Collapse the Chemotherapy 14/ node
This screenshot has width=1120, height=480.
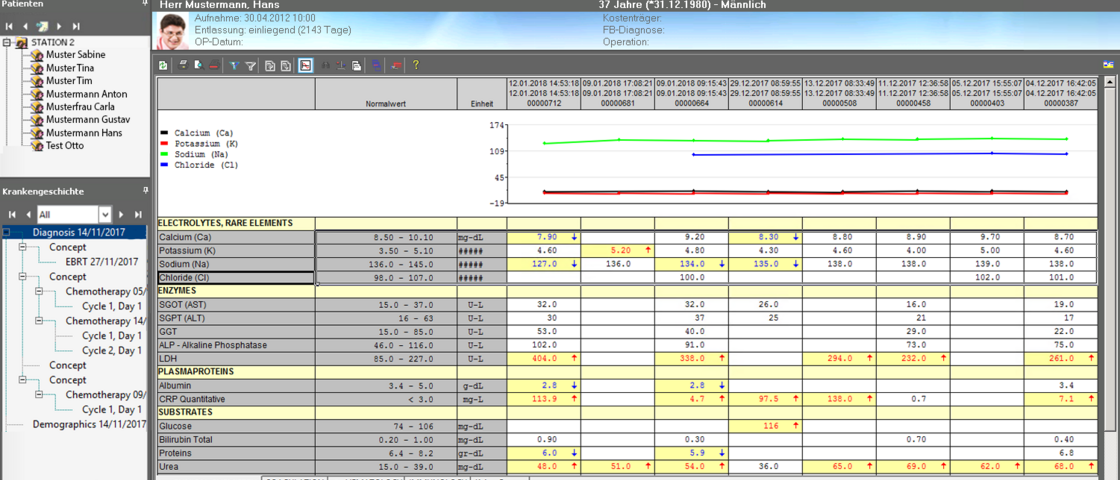(x=39, y=321)
